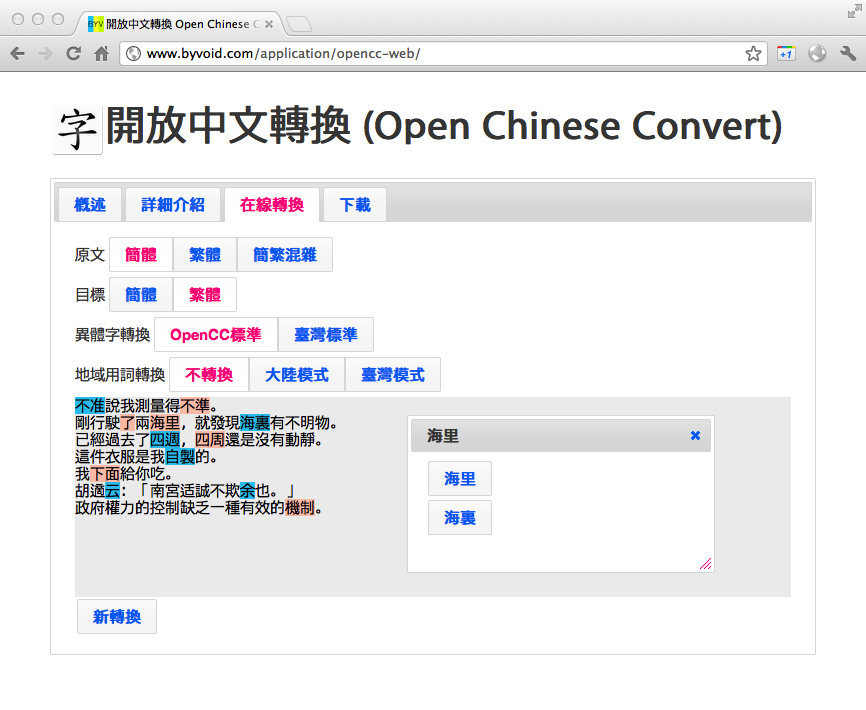866x710 pixels.
Task: Open a new browser tab
Action: pos(299,24)
